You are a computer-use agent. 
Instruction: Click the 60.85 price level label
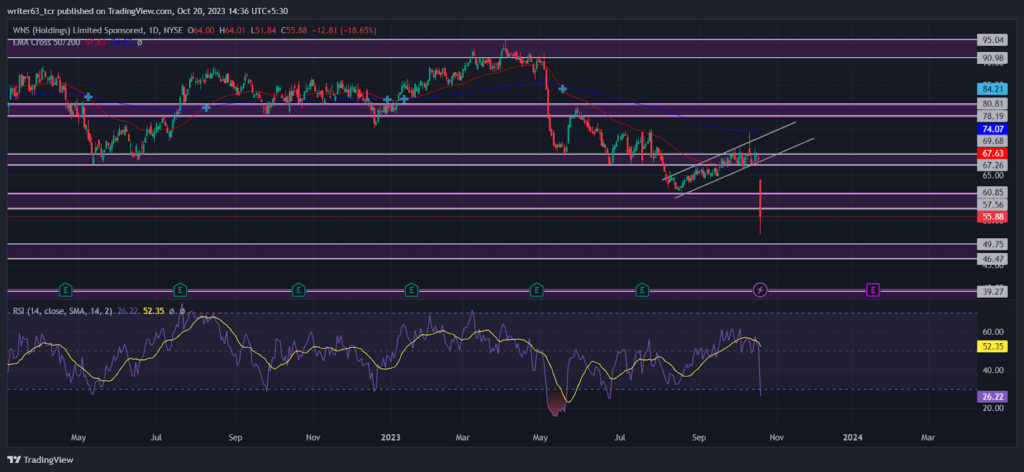[x=991, y=193]
